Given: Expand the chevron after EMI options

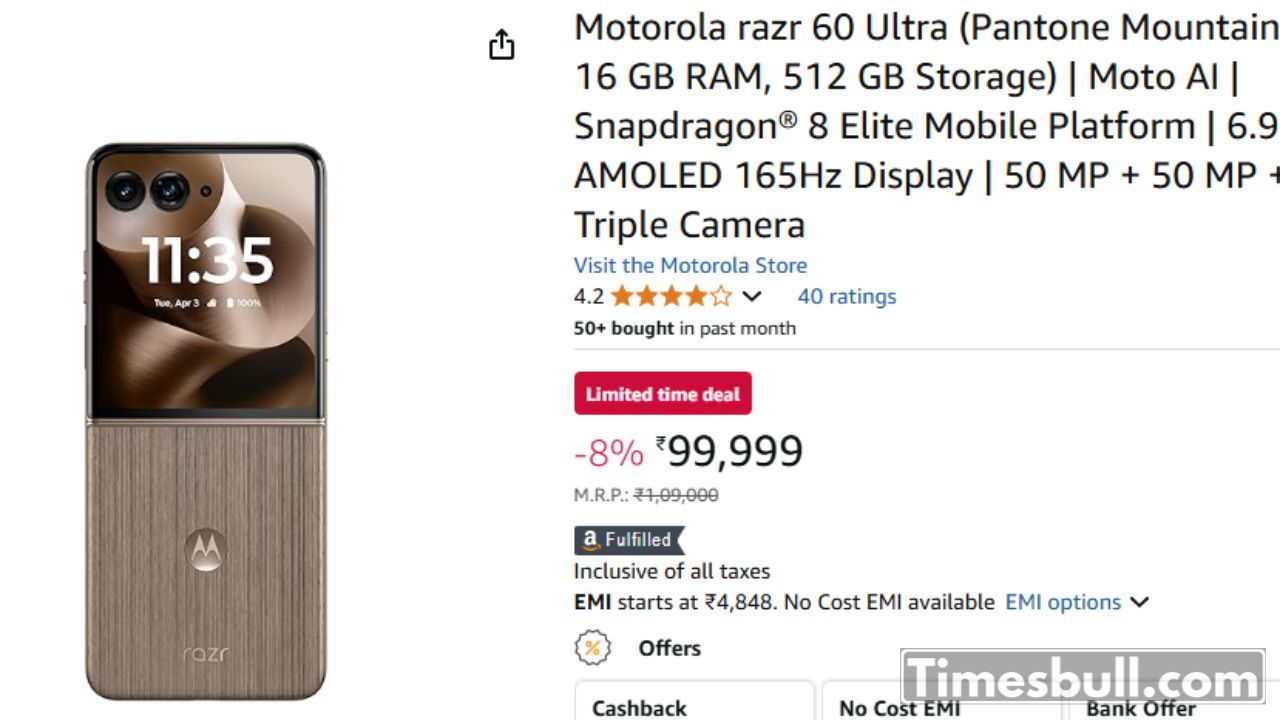Looking at the screenshot, I should point(1139,602).
